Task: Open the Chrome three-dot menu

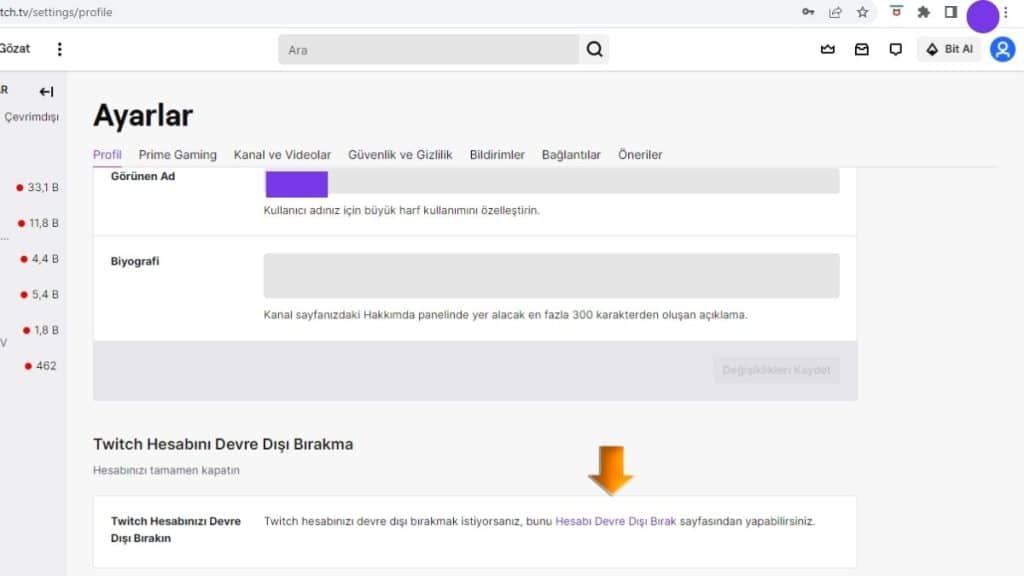Action: [1006, 12]
